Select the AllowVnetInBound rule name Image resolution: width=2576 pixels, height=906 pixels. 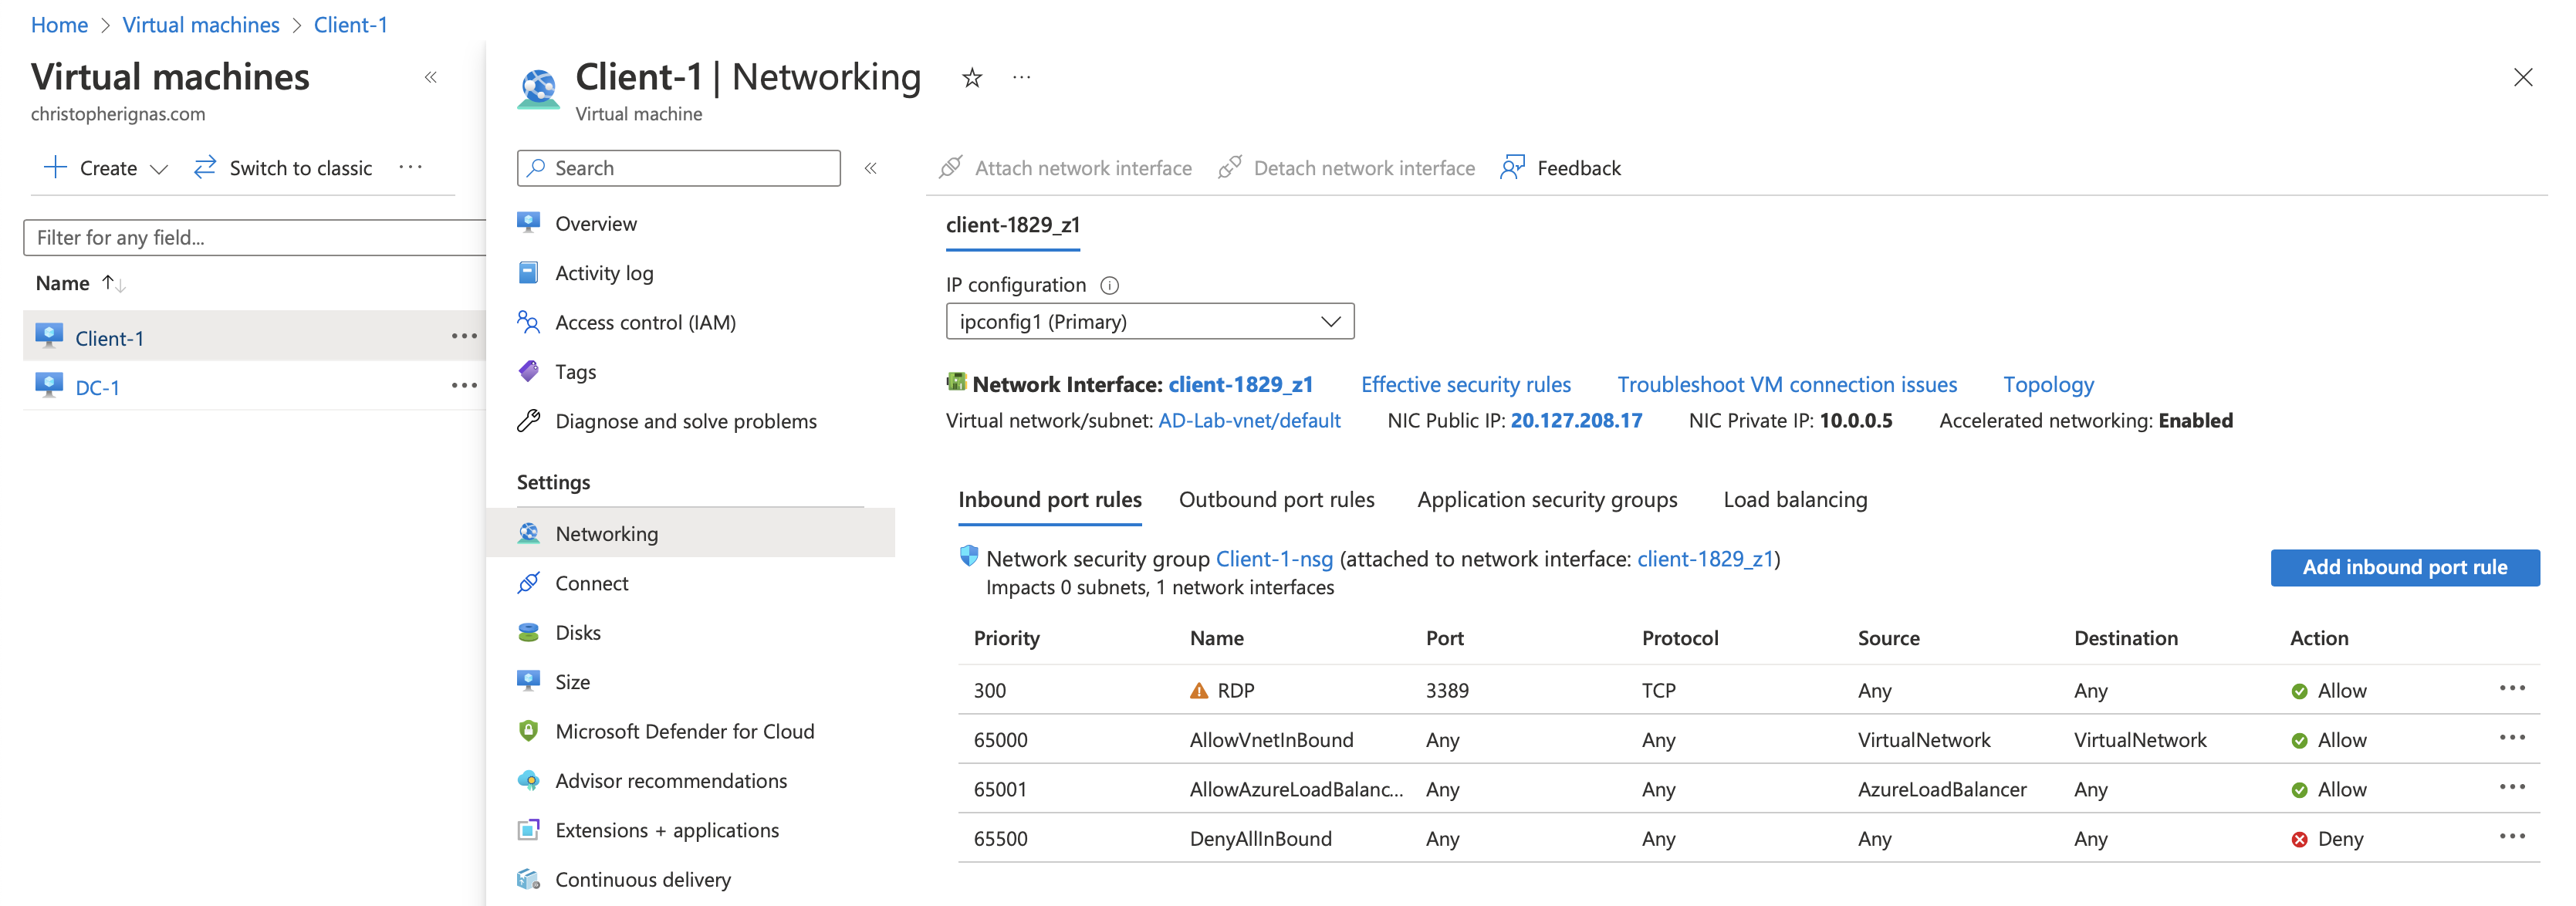pos(1271,740)
